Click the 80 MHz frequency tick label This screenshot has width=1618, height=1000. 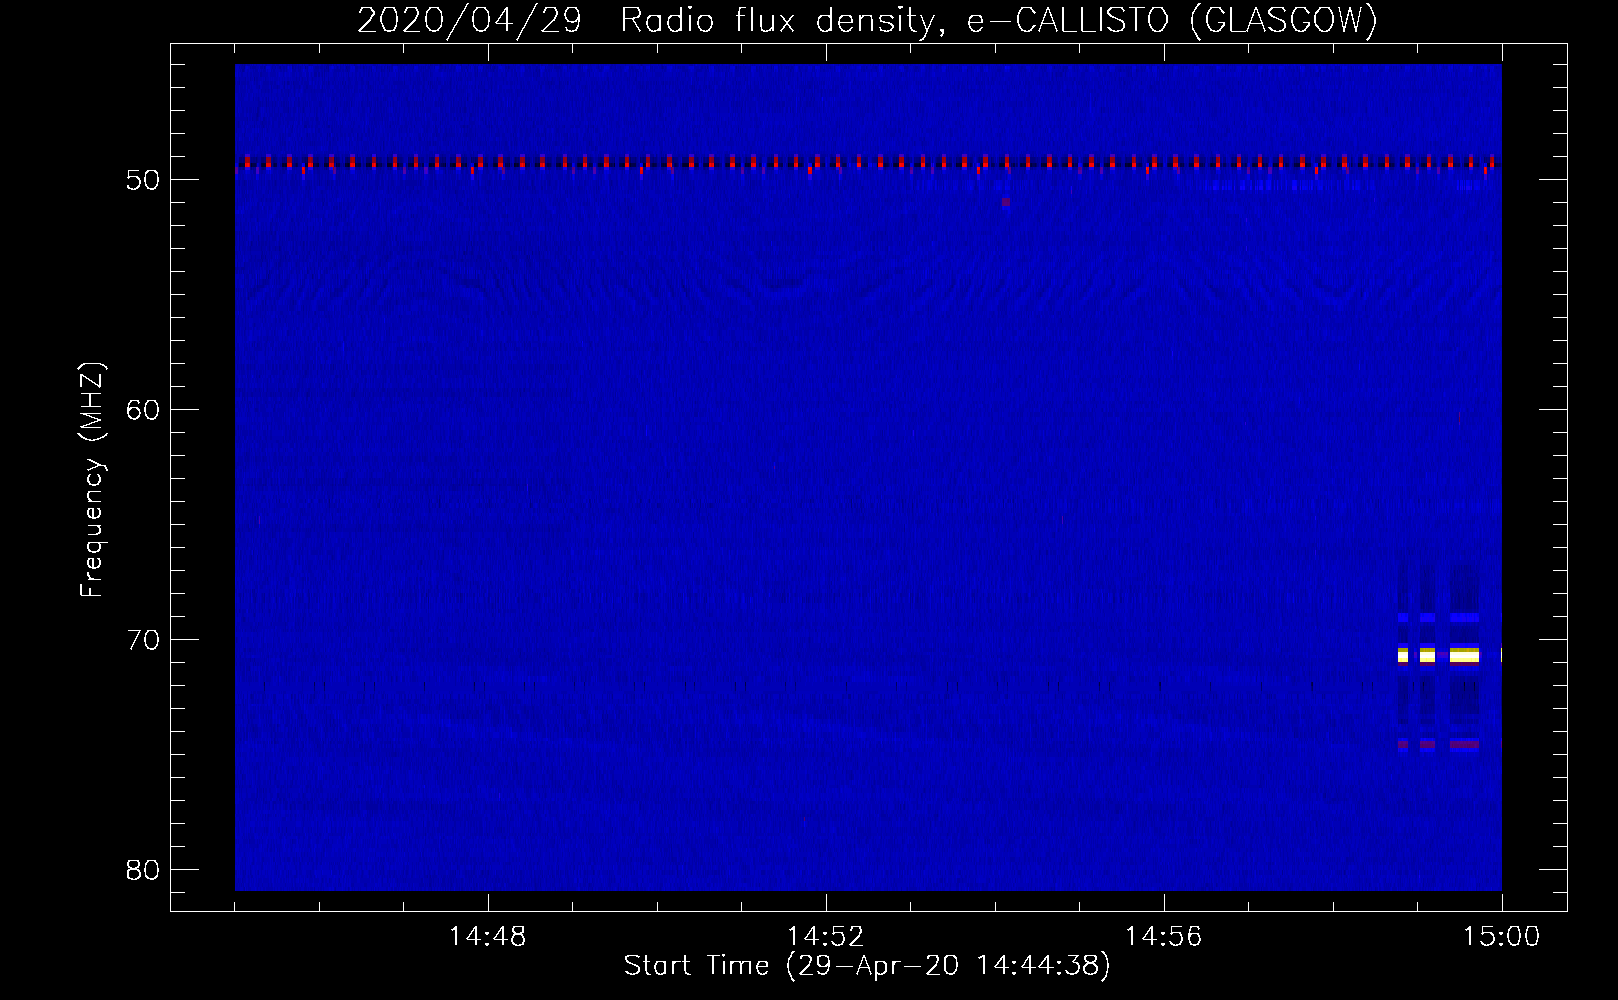point(143,870)
